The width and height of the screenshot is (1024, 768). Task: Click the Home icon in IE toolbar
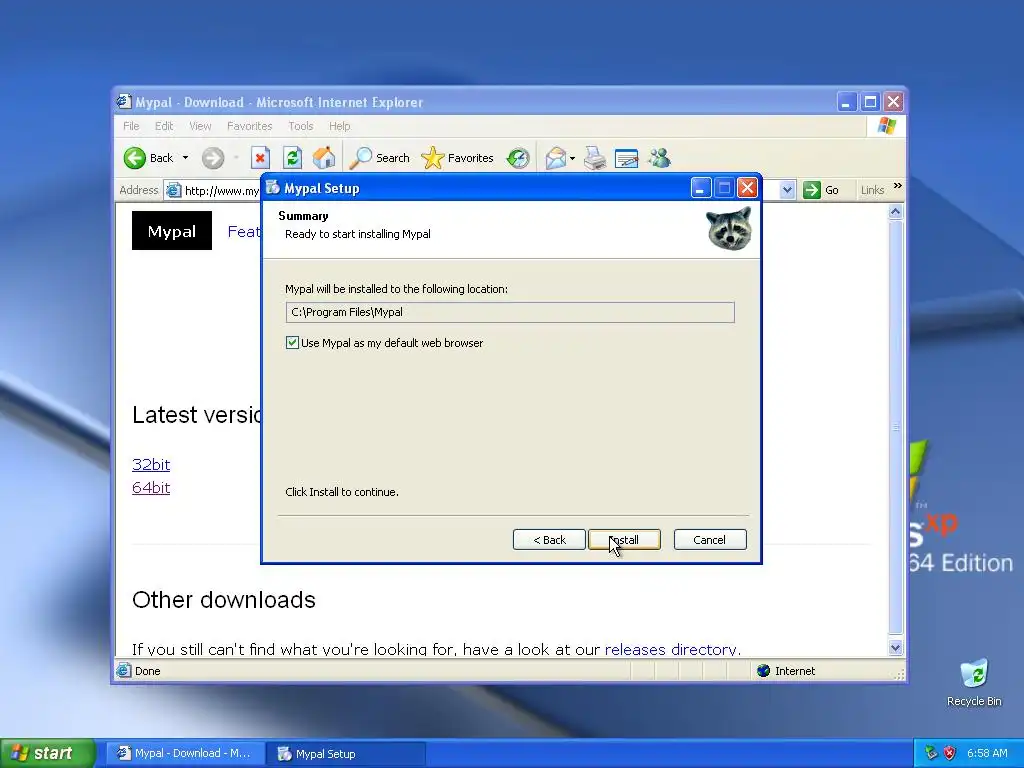pyautogui.click(x=324, y=158)
